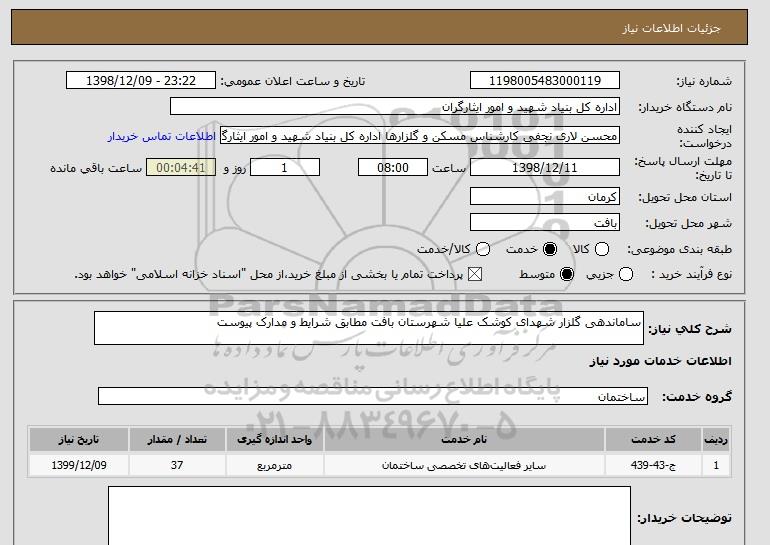The width and height of the screenshot is (770, 545).
Task: Click the unit cell مترمربع
Action: point(275,465)
